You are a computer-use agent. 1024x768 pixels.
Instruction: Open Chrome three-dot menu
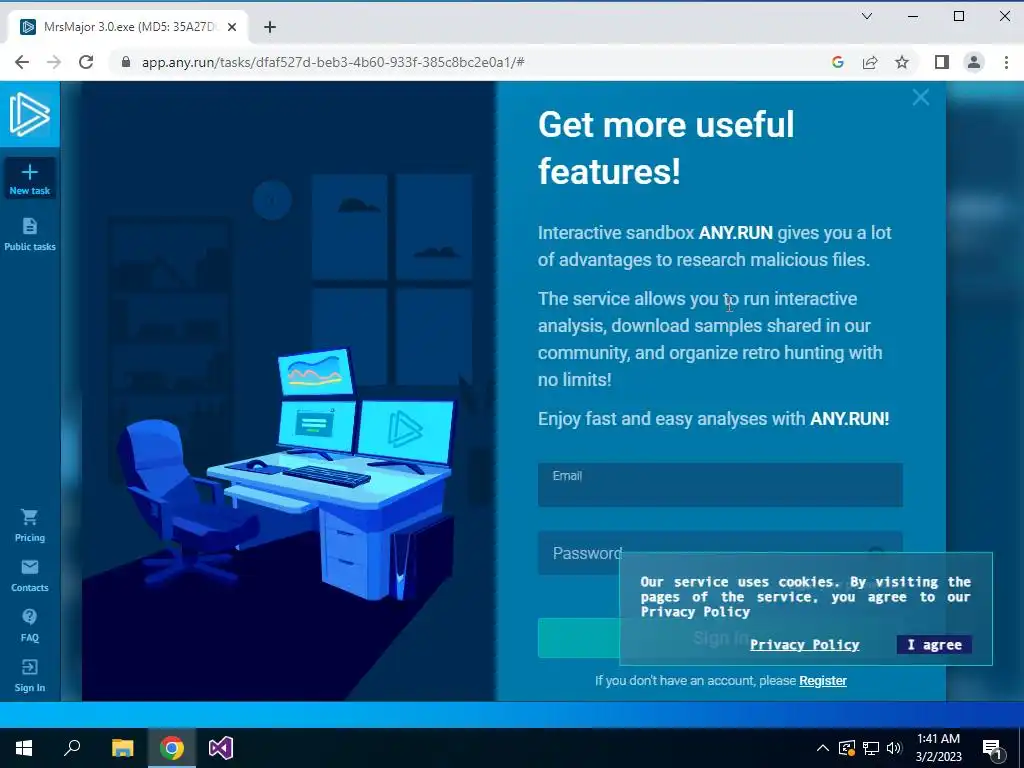pyautogui.click(x=1006, y=62)
